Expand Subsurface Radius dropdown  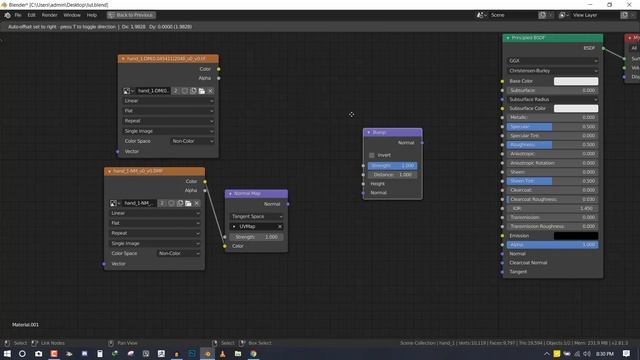(x=553, y=100)
